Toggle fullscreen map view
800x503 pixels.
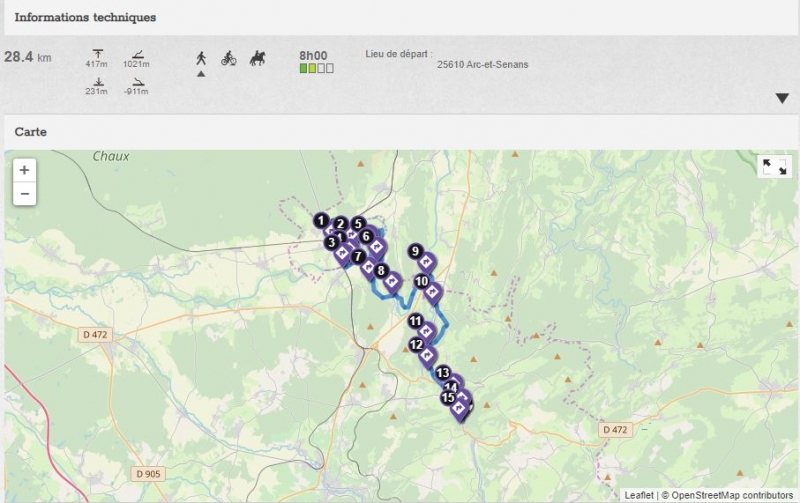coord(774,167)
